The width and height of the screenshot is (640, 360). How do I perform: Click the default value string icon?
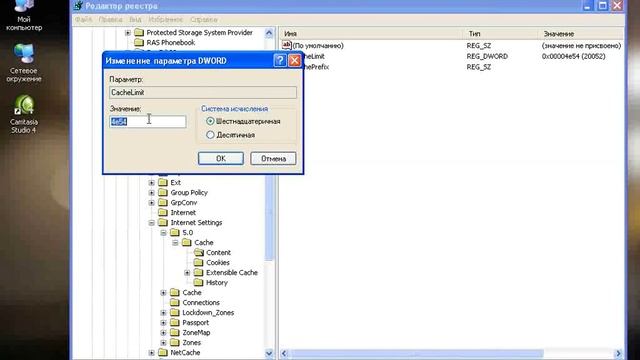point(287,45)
